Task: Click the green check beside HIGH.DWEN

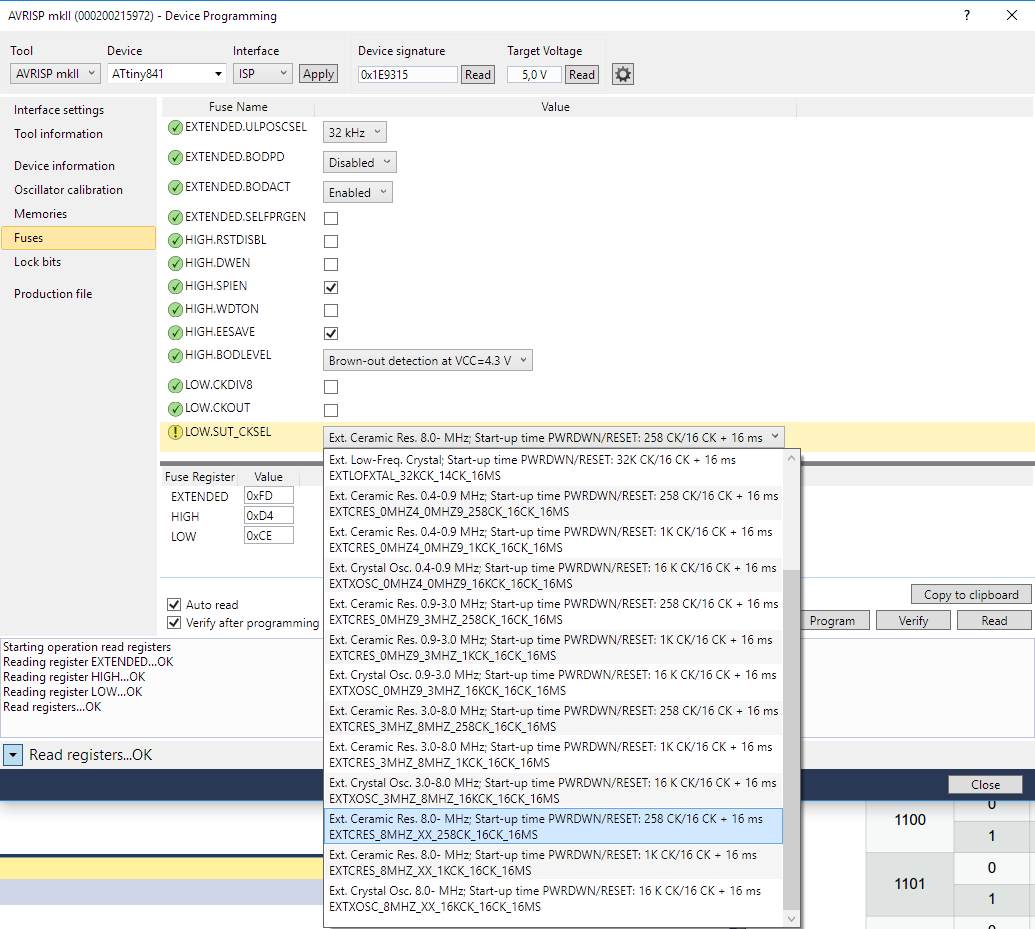Action: coord(175,263)
